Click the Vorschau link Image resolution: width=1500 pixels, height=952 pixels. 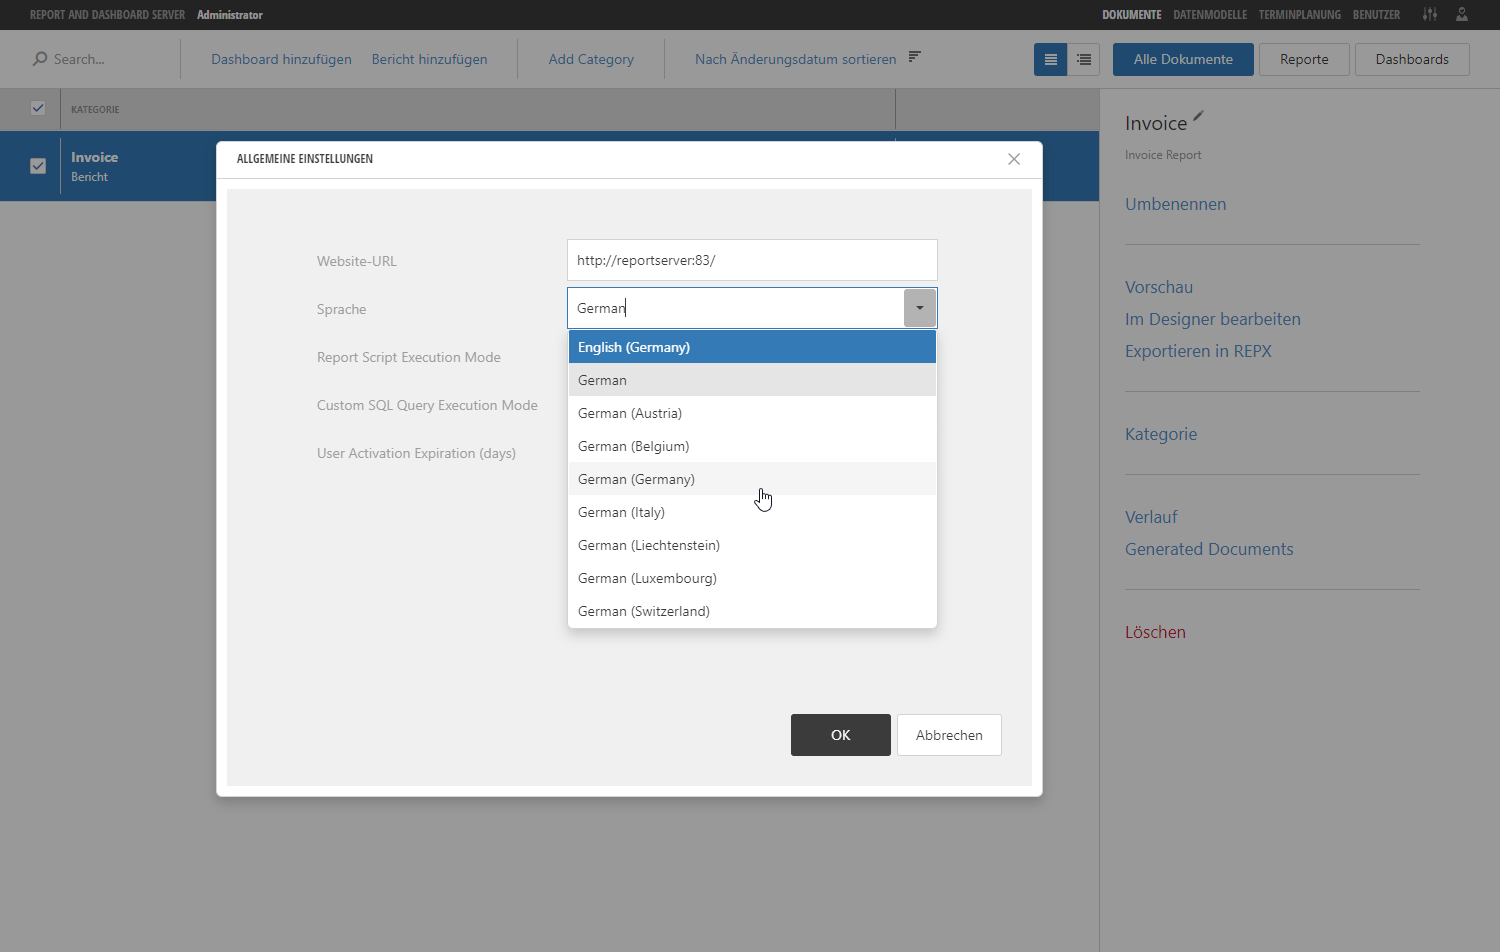pyautogui.click(x=1159, y=287)
